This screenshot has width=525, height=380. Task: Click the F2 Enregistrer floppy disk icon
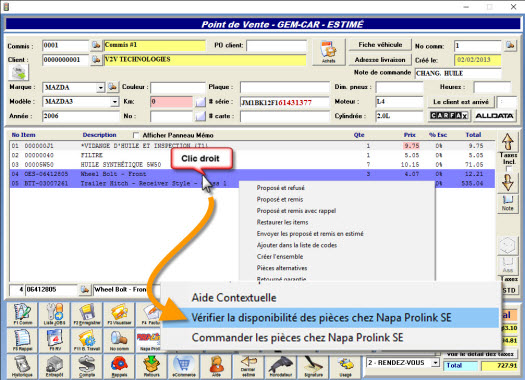point(87,314)
